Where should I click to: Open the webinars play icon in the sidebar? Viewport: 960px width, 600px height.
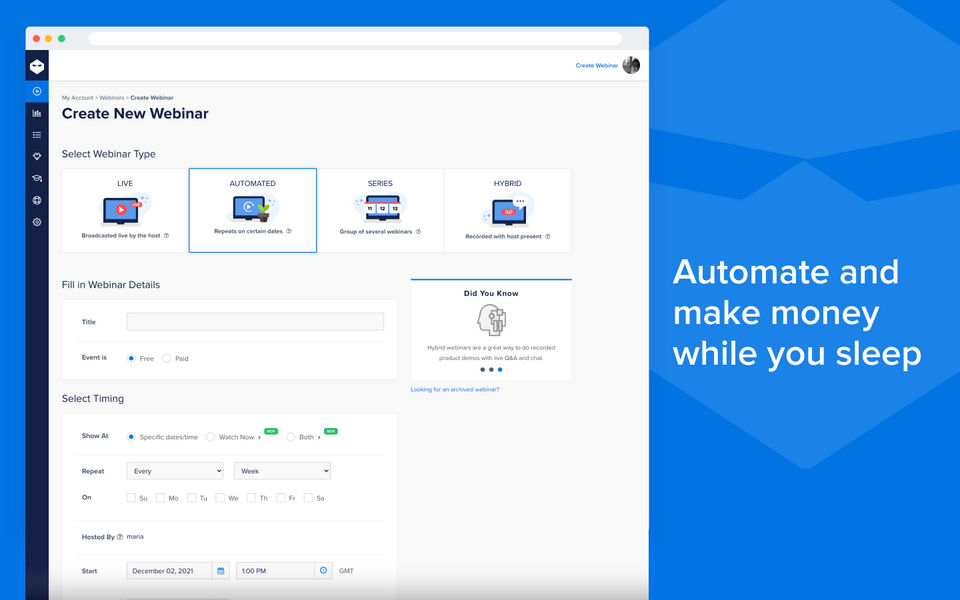tap(37, 91)
